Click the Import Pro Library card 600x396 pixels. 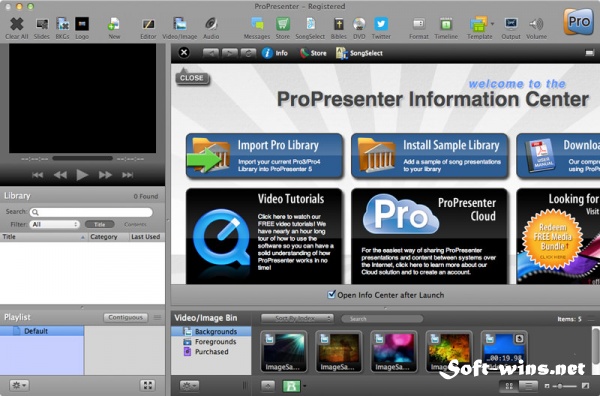click(264, 156)
